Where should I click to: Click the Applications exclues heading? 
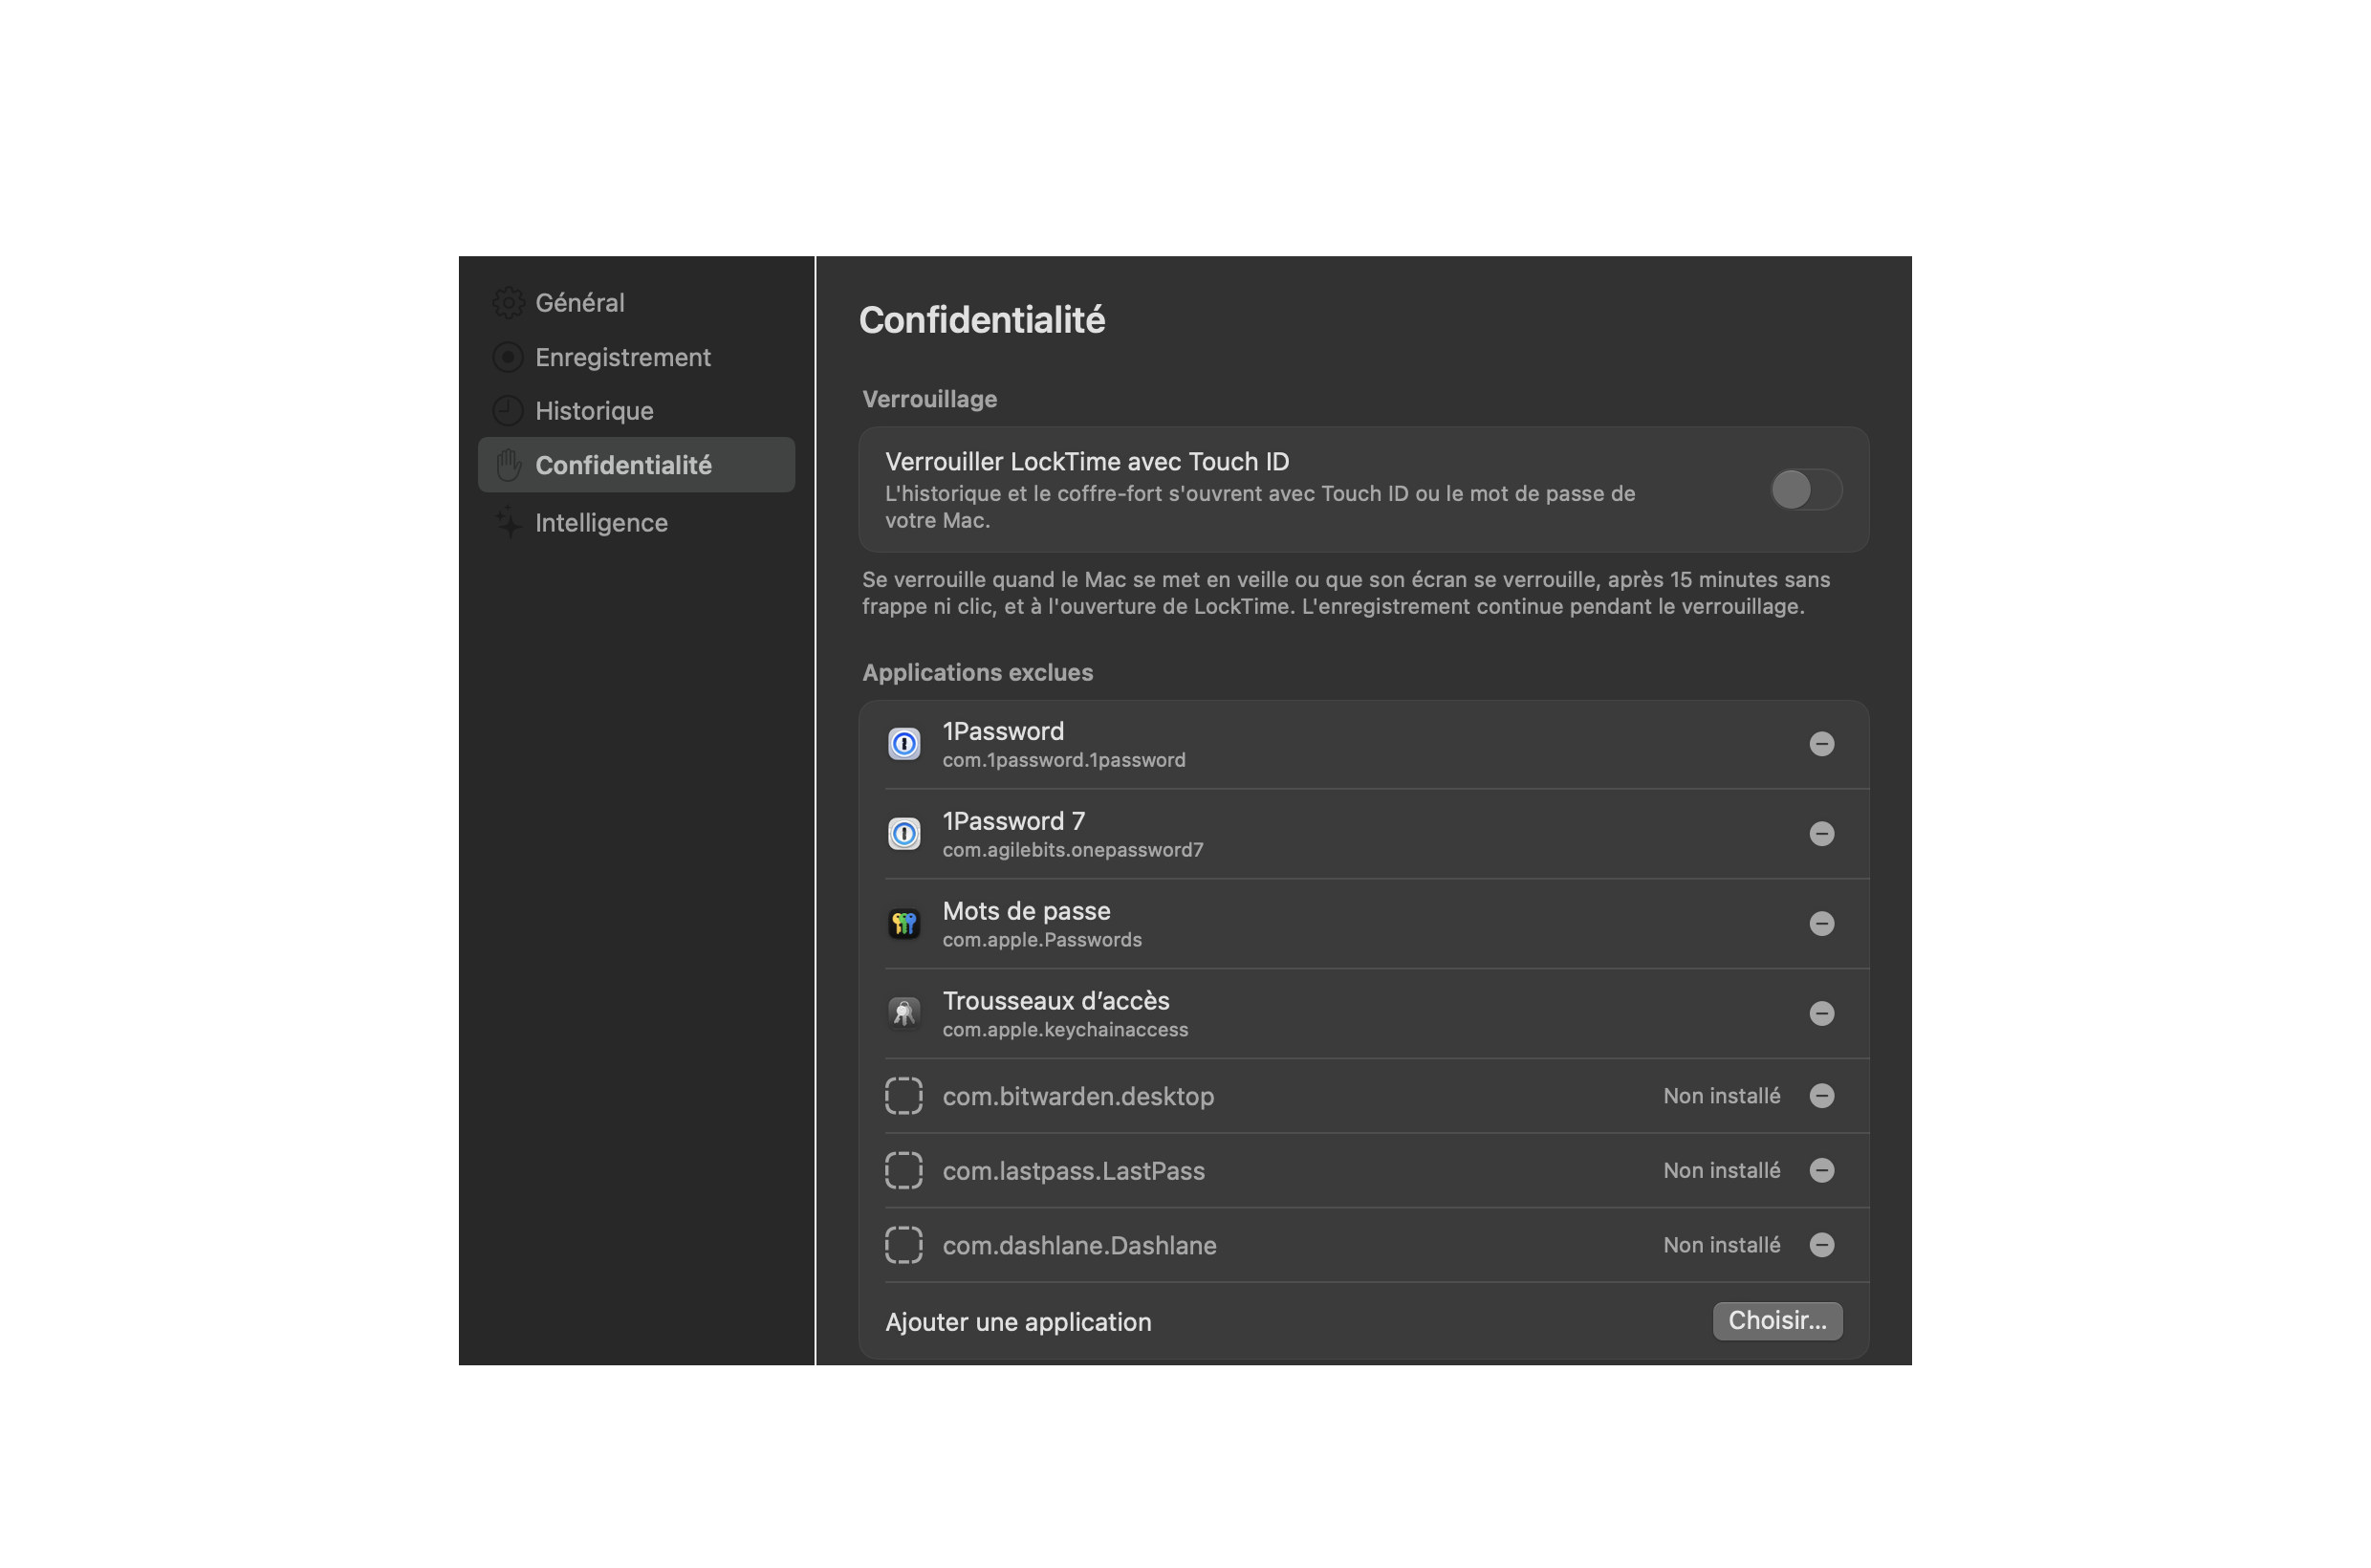(977, 673)
